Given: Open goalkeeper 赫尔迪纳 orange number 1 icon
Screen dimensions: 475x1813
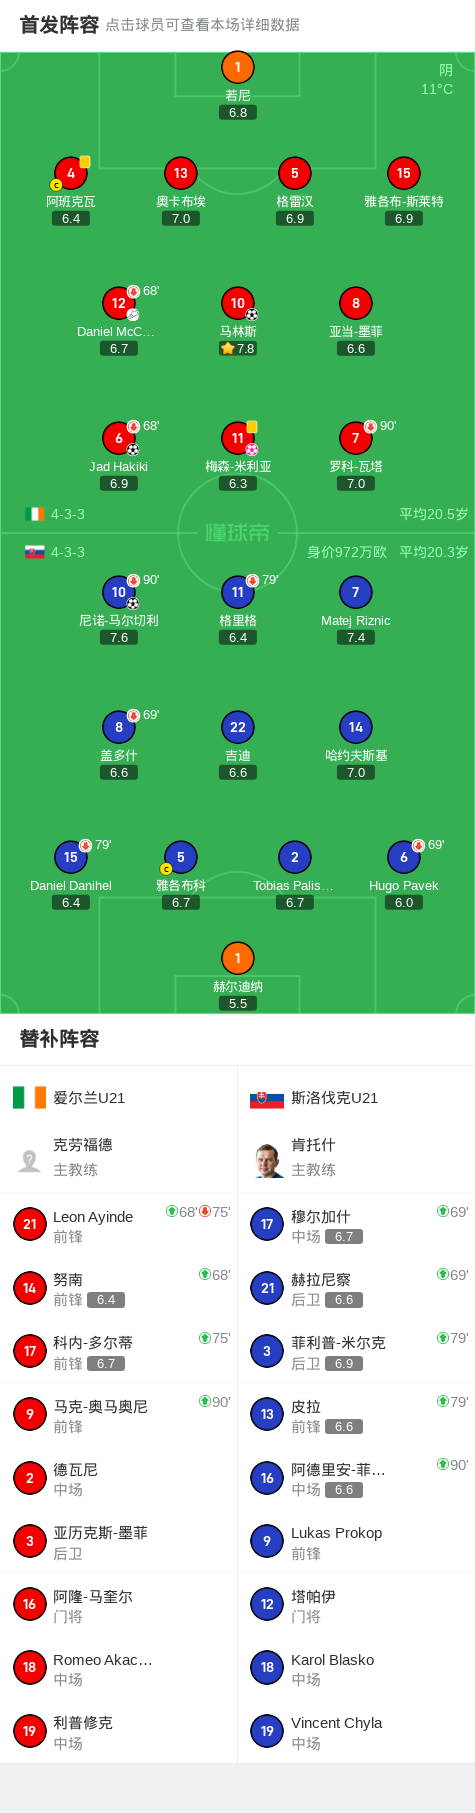Looking at the screenshot, I should coord(237,958).
